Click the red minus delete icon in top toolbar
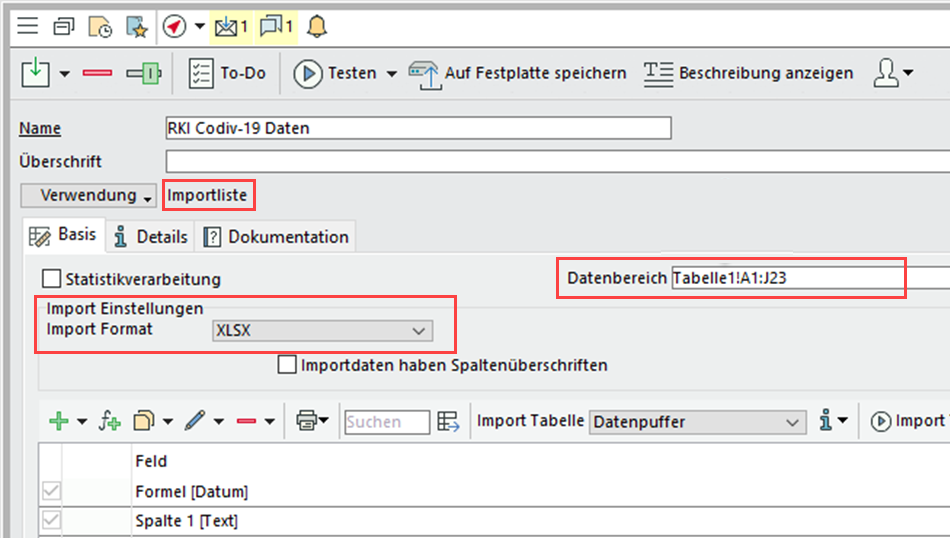Screen dimensions: 950x538 [x=97, y=74]
